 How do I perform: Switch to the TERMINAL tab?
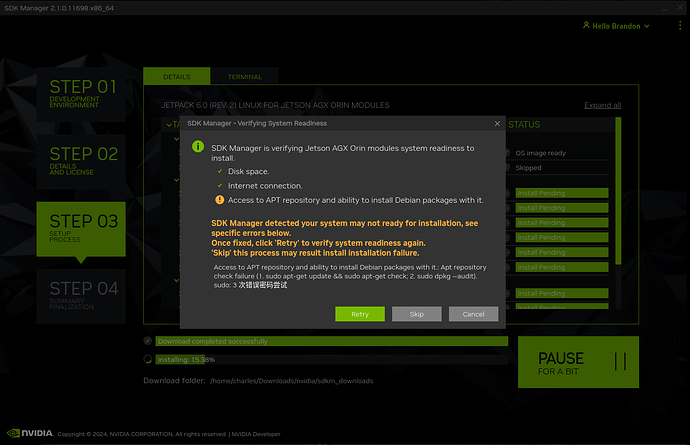pyautogui.click(x=245, y=76)
